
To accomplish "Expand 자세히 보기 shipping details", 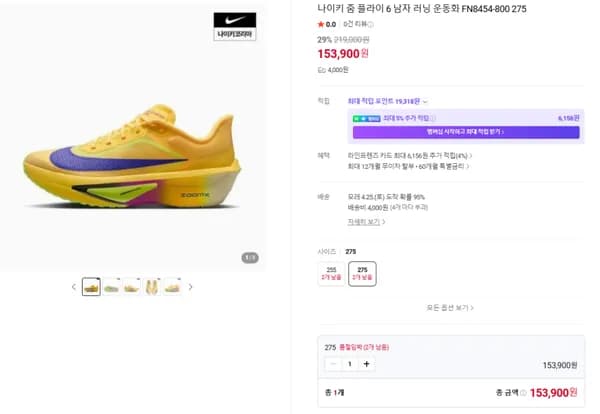I will tap(365, 221).
